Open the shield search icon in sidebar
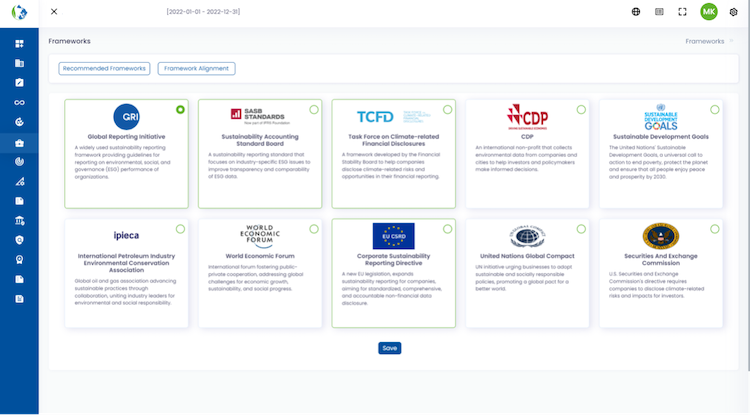750x417 pixels. [x=19, y=240]
